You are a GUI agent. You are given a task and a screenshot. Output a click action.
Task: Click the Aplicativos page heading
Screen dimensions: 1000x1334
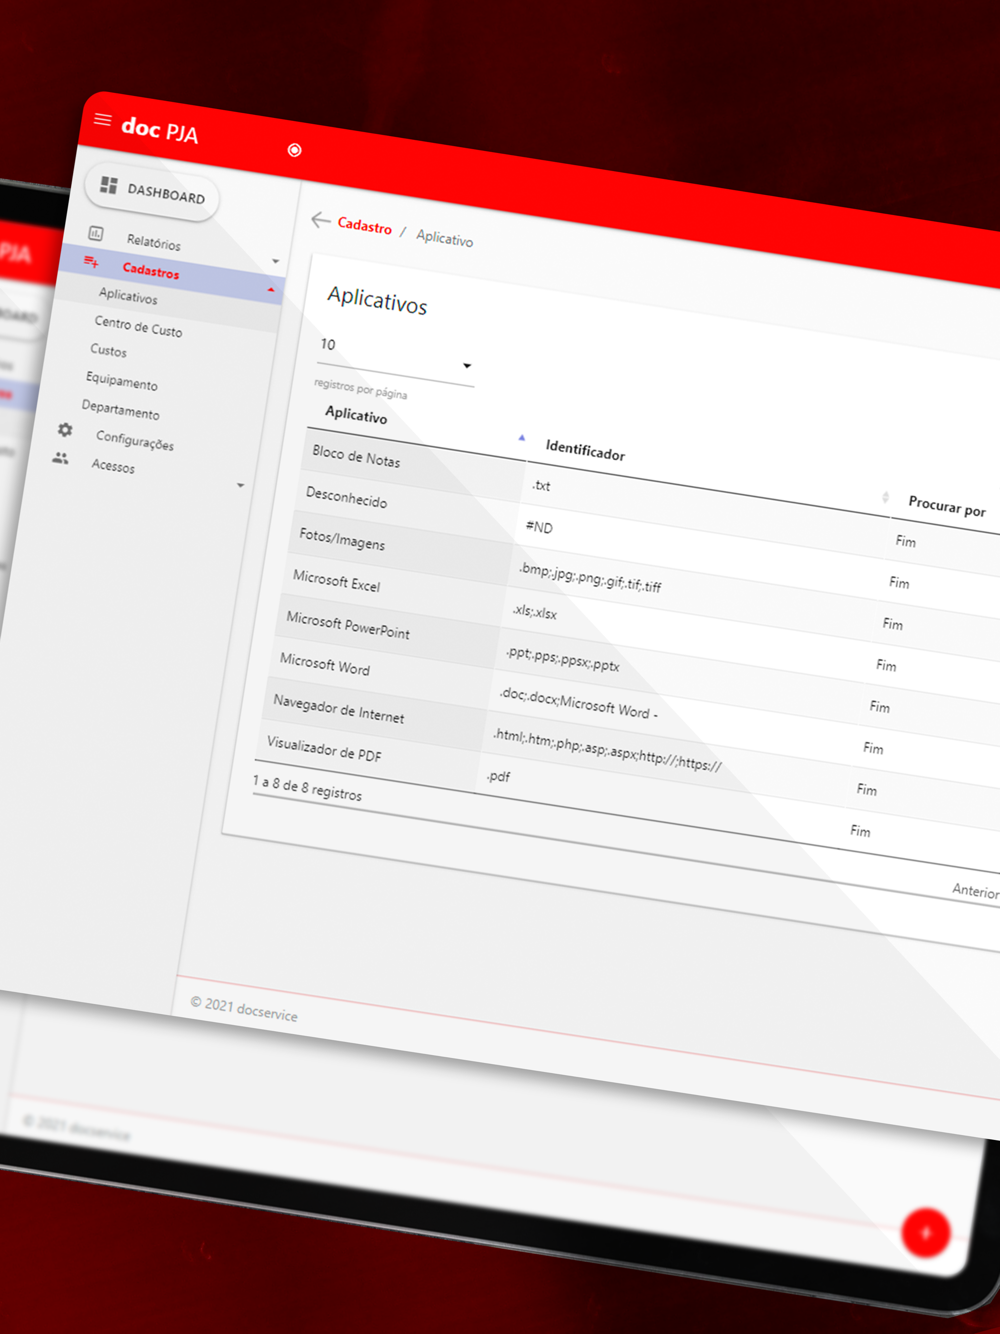[377, 300]
